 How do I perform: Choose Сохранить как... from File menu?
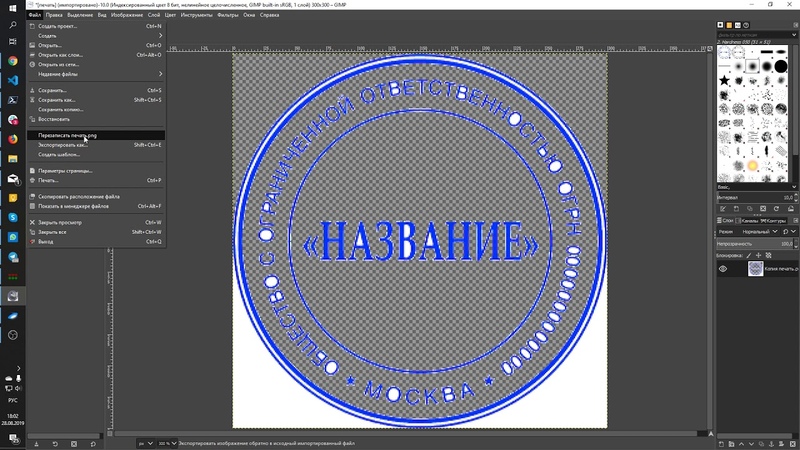pyautogui.click(x=96, y=100)
